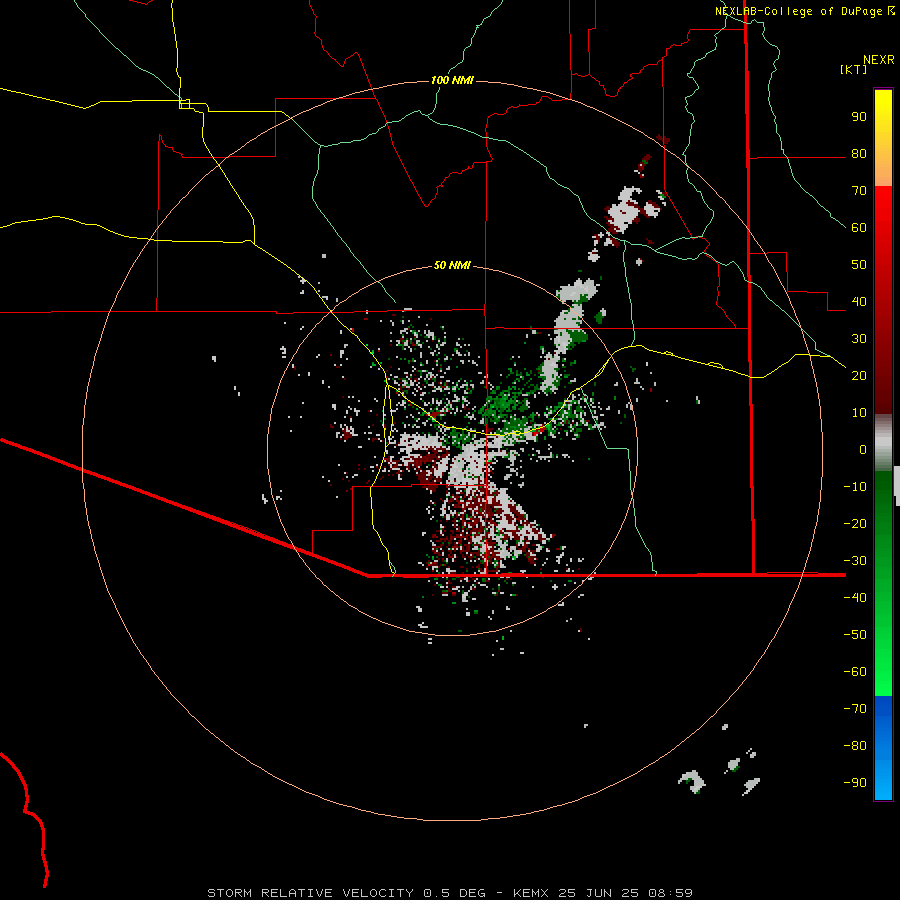Click the "100 NMI" range ring label
900x900 pixels.
point(452,80)
